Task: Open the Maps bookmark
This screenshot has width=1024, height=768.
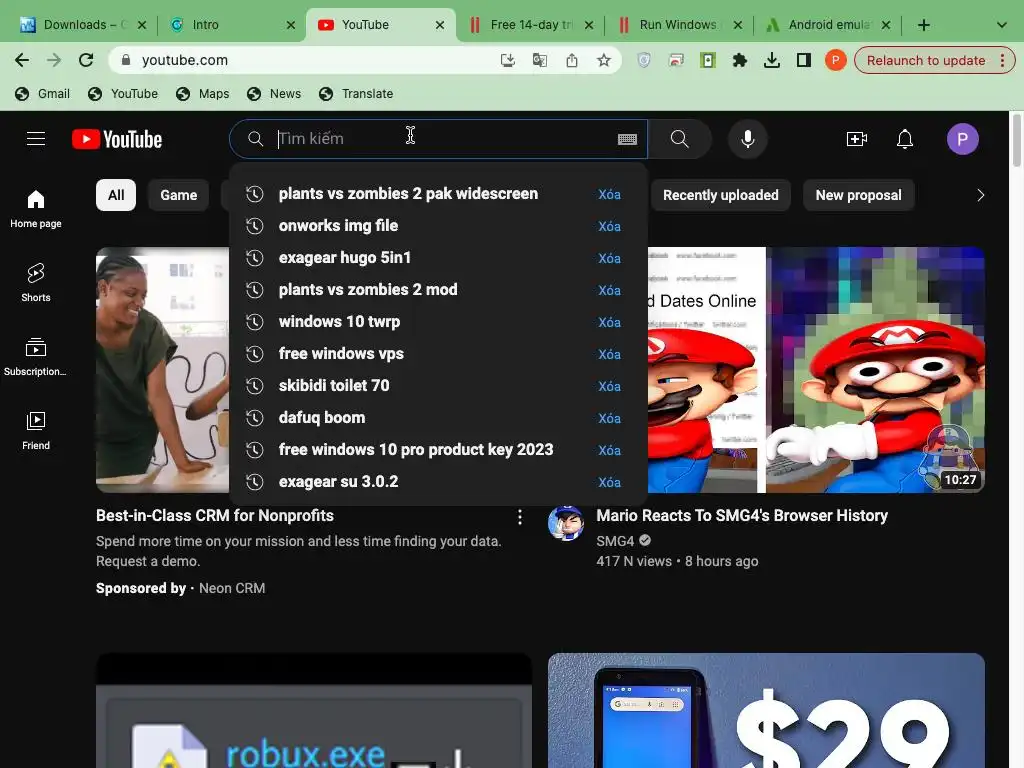Action: [203, 93]
